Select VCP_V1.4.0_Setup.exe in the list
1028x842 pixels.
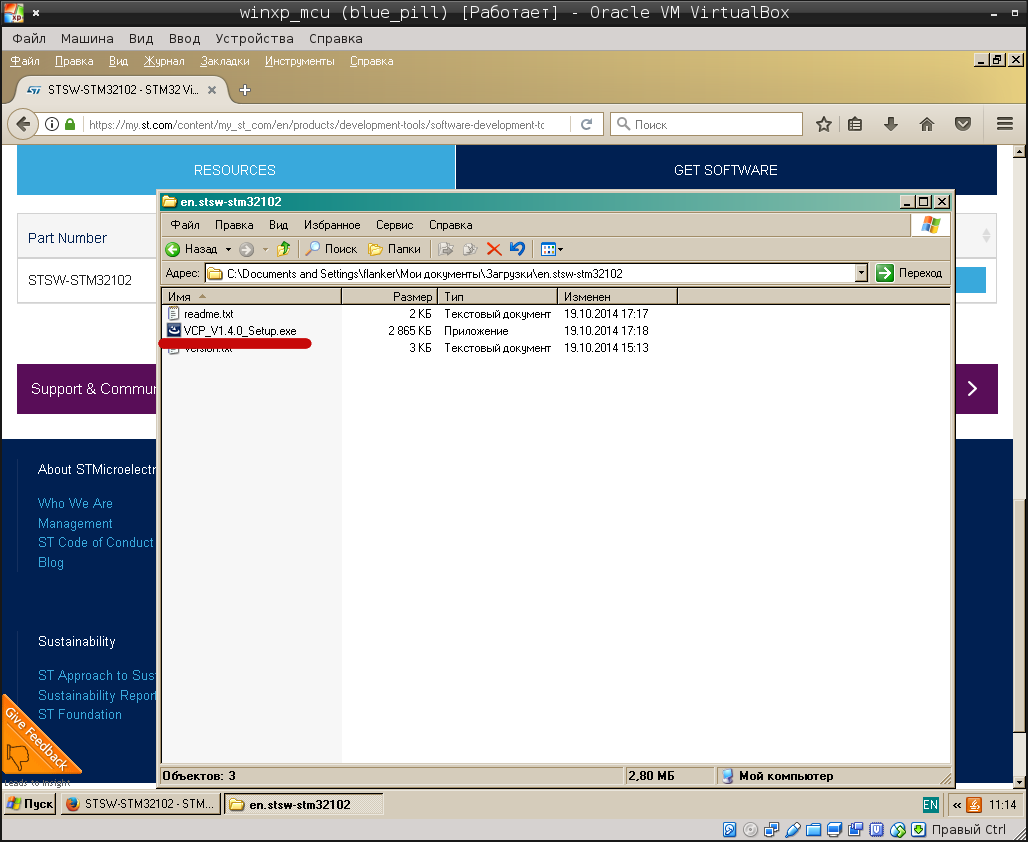[240, 331]
